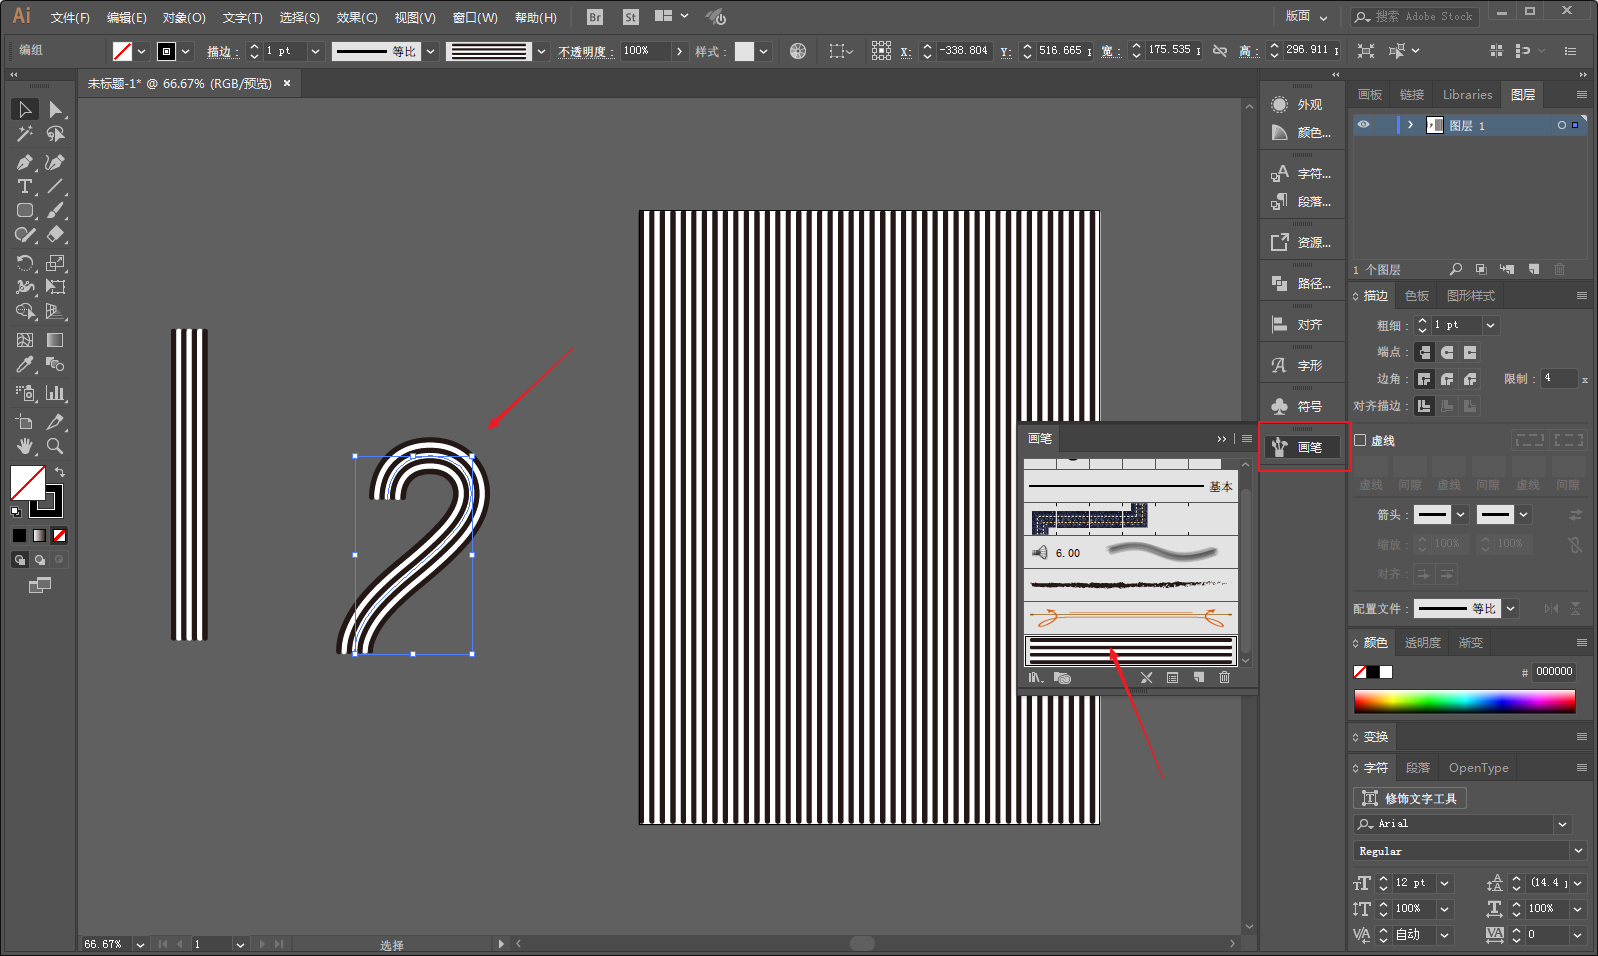
Task: Switch to the 色板 swatches tab
Action: tap(1417, 296)
